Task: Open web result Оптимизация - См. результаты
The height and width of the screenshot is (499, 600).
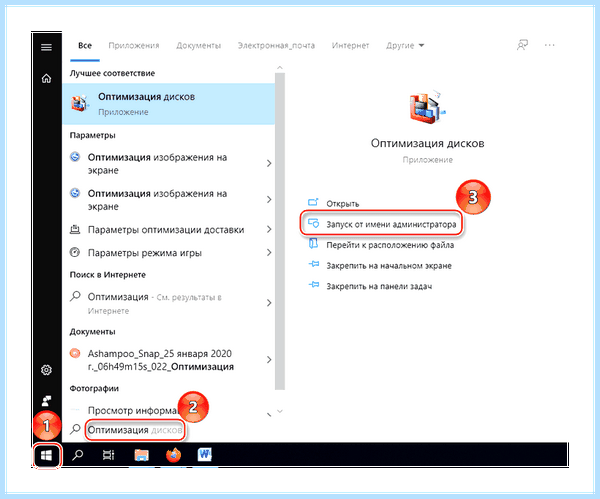Action: pos(168,303)
